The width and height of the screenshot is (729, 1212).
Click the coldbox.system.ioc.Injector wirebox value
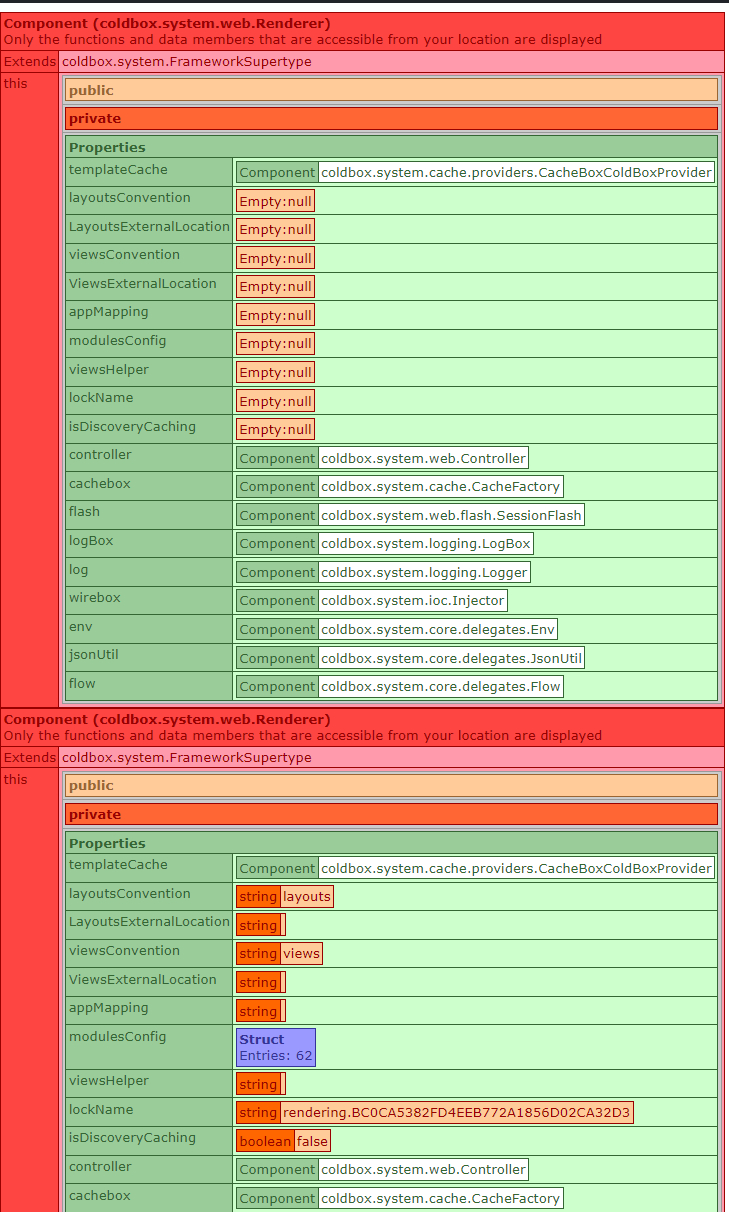click(412, 601)
